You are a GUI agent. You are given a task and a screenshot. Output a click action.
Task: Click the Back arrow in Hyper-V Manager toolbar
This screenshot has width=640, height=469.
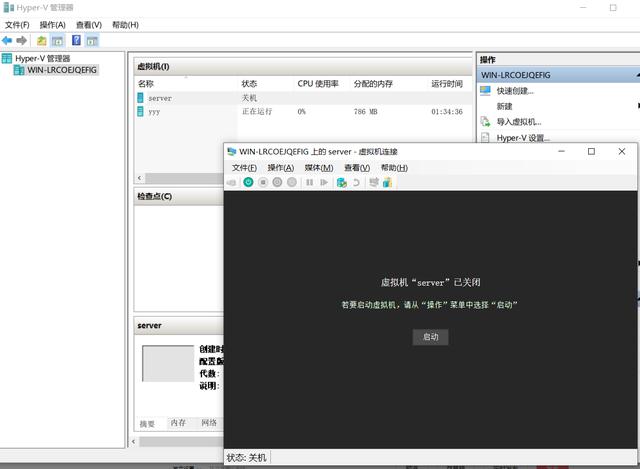pyautogui.click(x=7, y=41)
